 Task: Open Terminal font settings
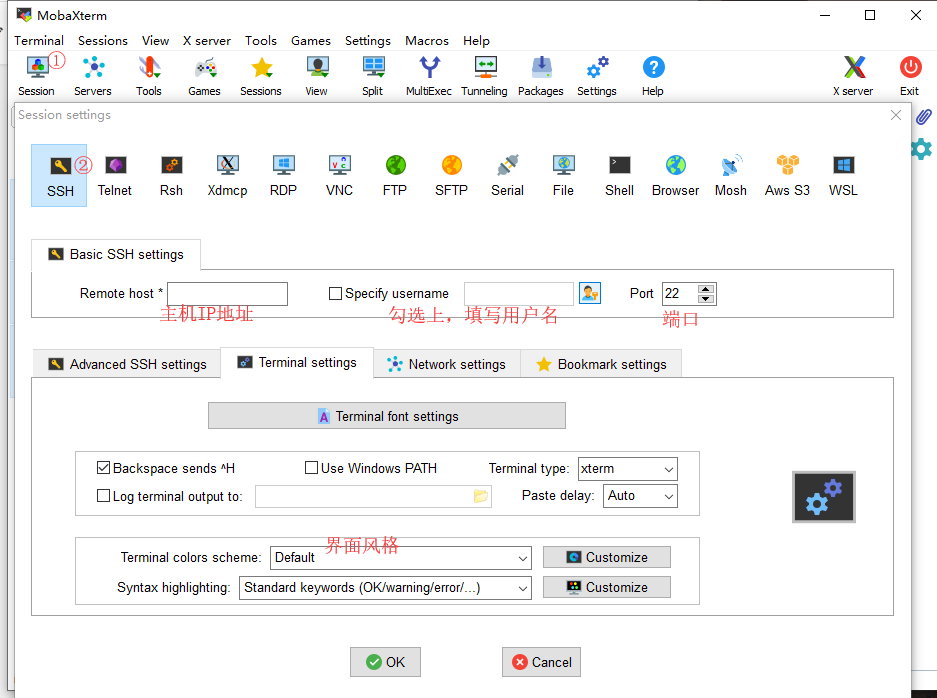pos(387,416)
